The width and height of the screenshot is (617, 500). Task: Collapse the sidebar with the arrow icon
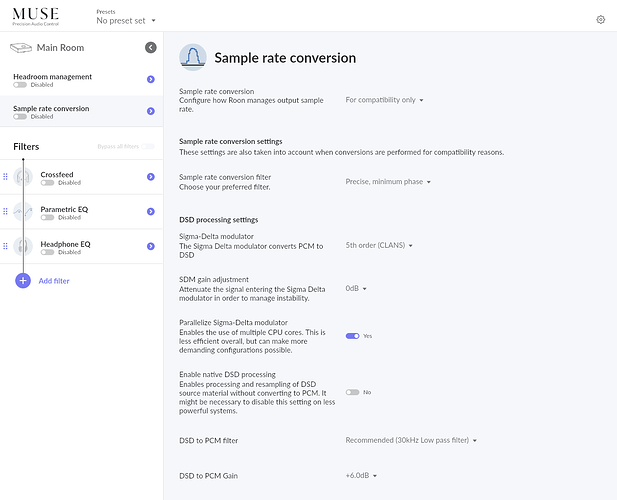151,47
